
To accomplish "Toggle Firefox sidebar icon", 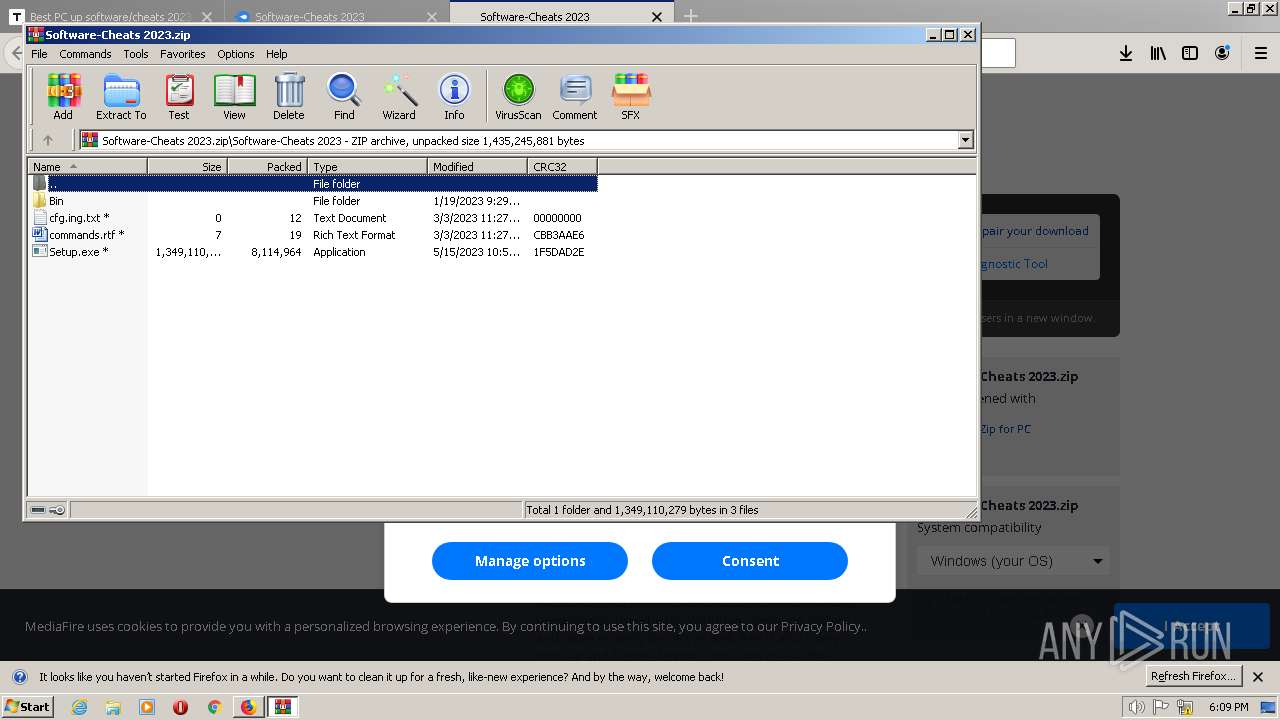I will (1190, 53).
